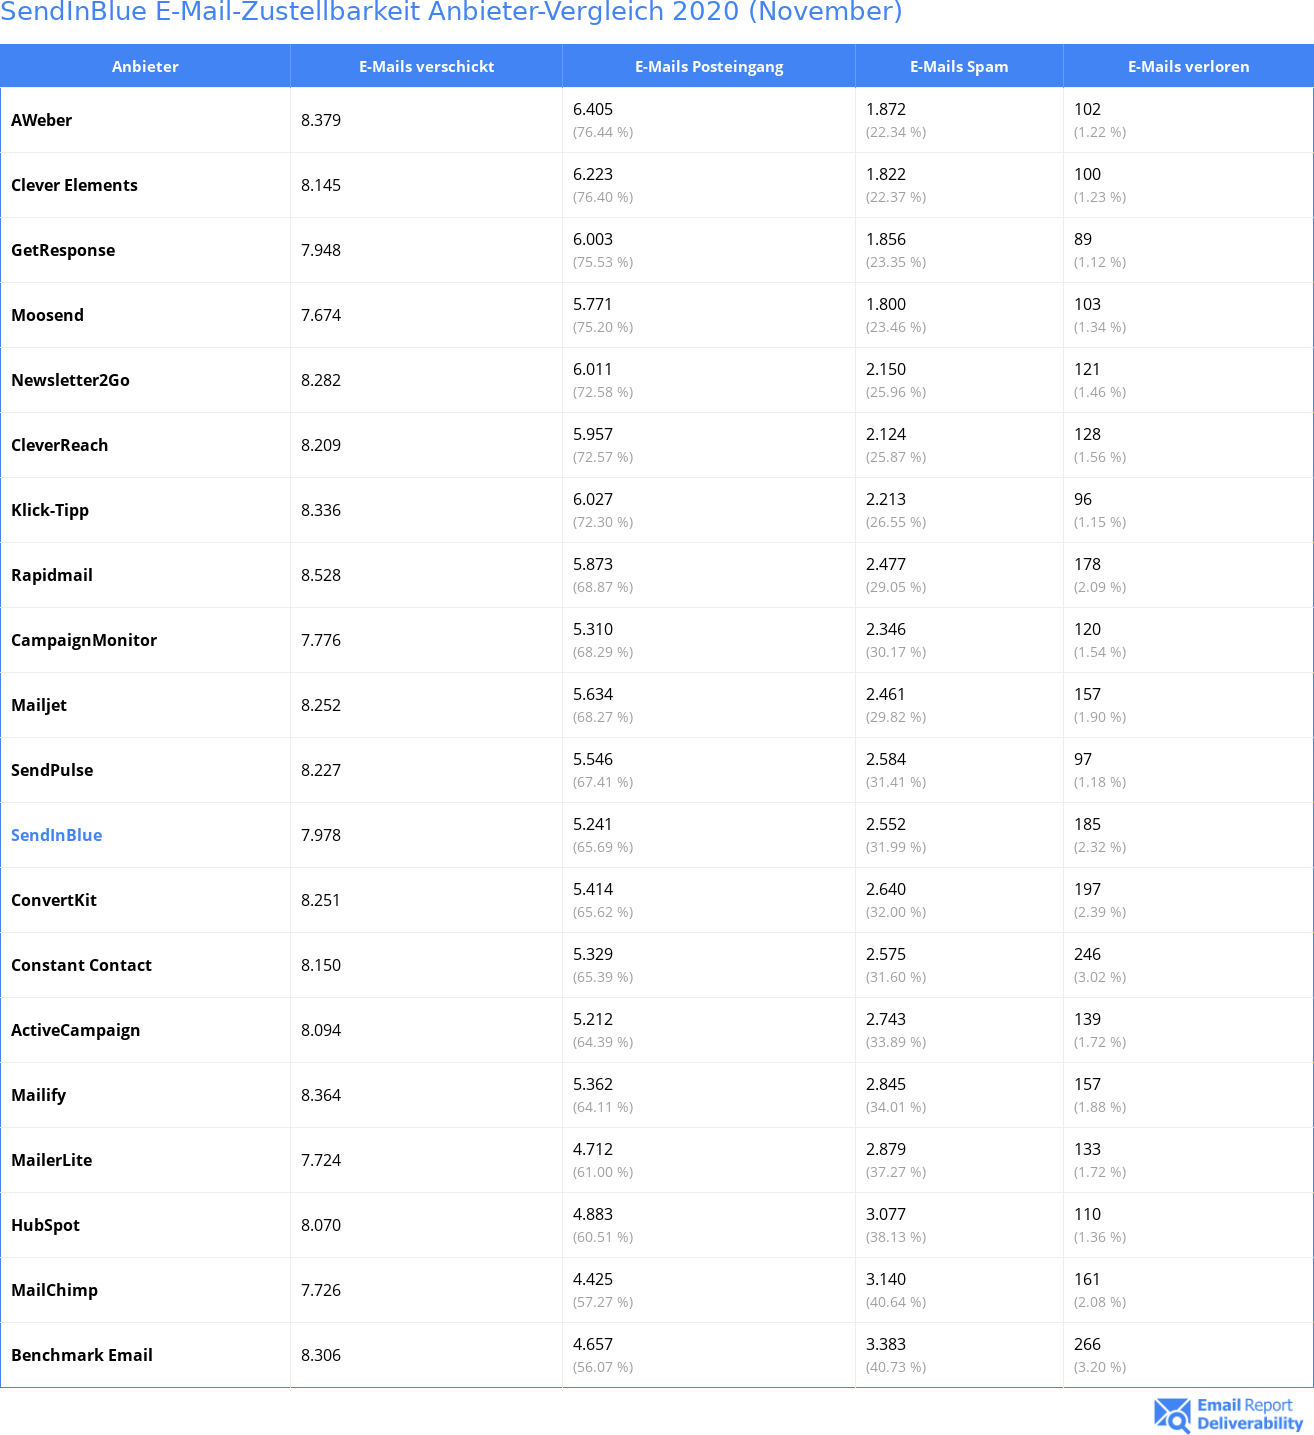Select the MailChimp row label

[54, 1290]
